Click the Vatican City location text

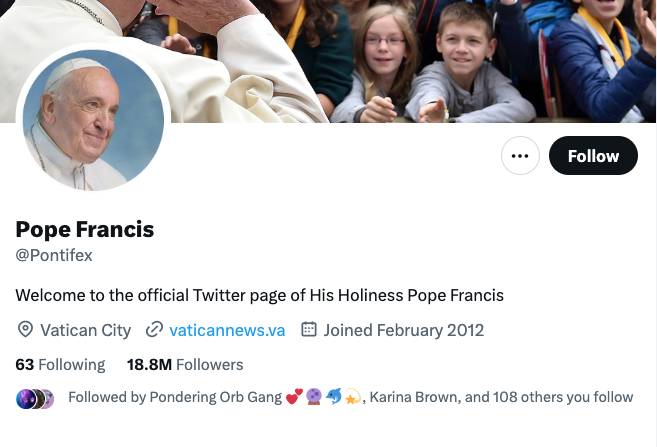(85, 330)
